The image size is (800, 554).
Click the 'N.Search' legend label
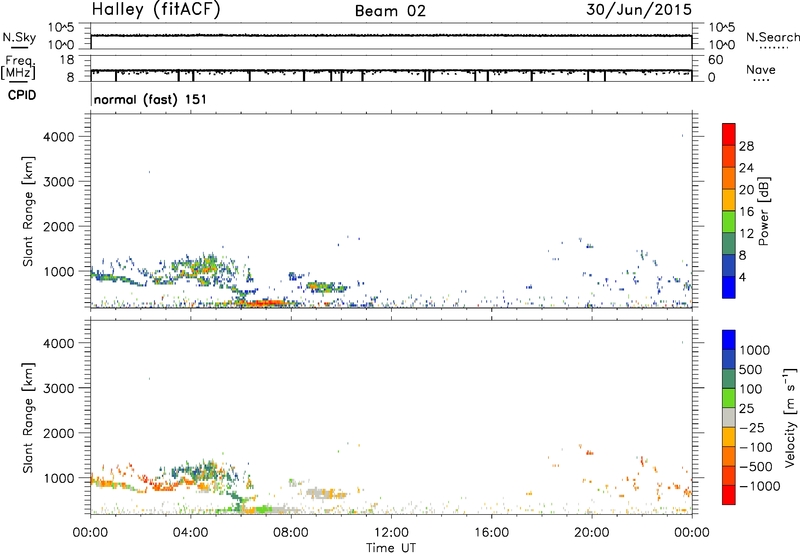click(773, 37)
